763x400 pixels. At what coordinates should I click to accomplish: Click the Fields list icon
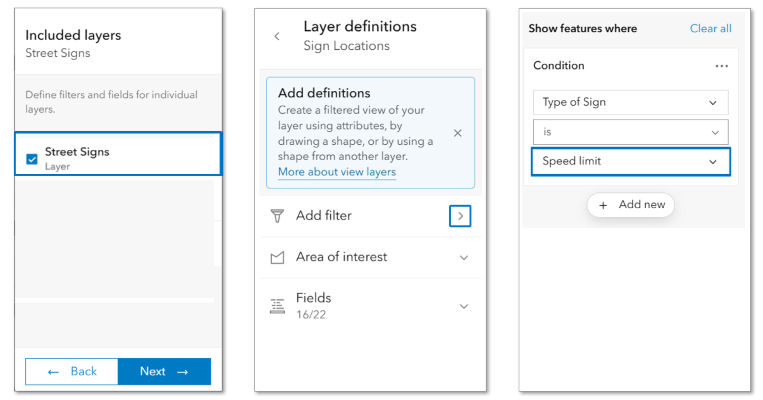tap(277, 306)
